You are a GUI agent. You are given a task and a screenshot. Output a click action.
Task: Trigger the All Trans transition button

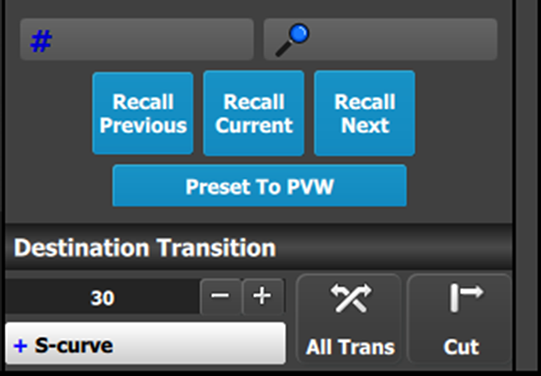[x=349, y=319]
